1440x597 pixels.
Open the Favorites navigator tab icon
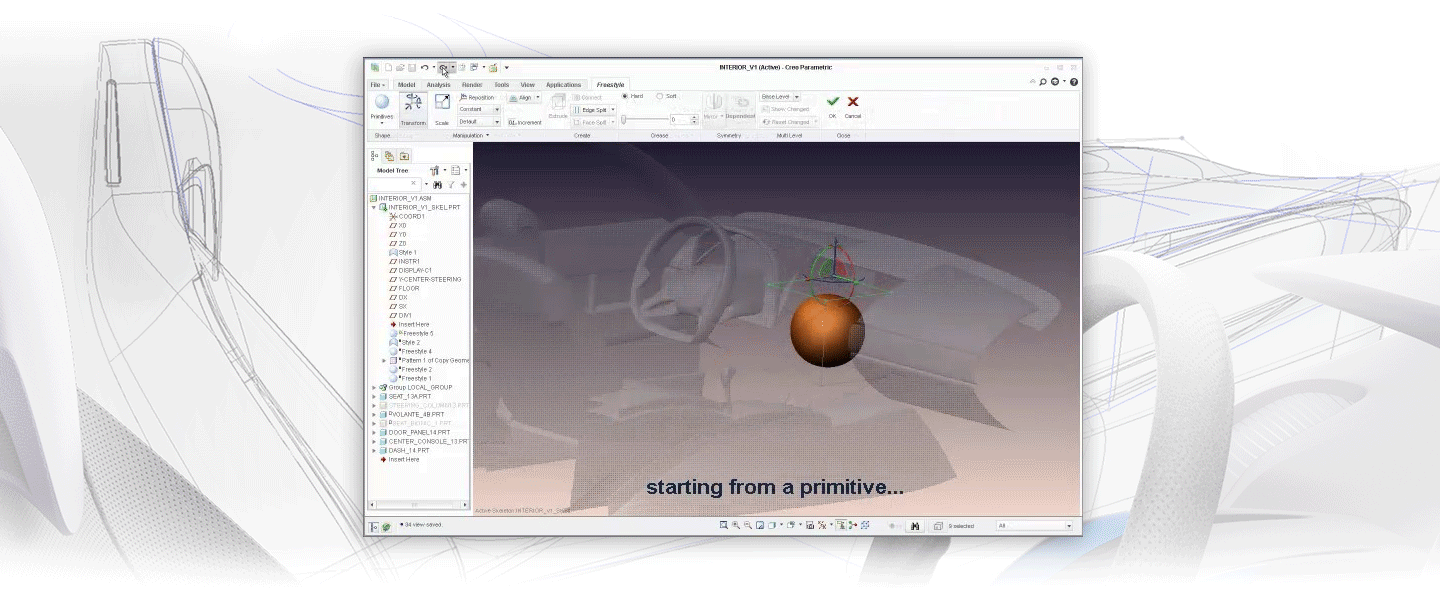click(x=404, y=156)
